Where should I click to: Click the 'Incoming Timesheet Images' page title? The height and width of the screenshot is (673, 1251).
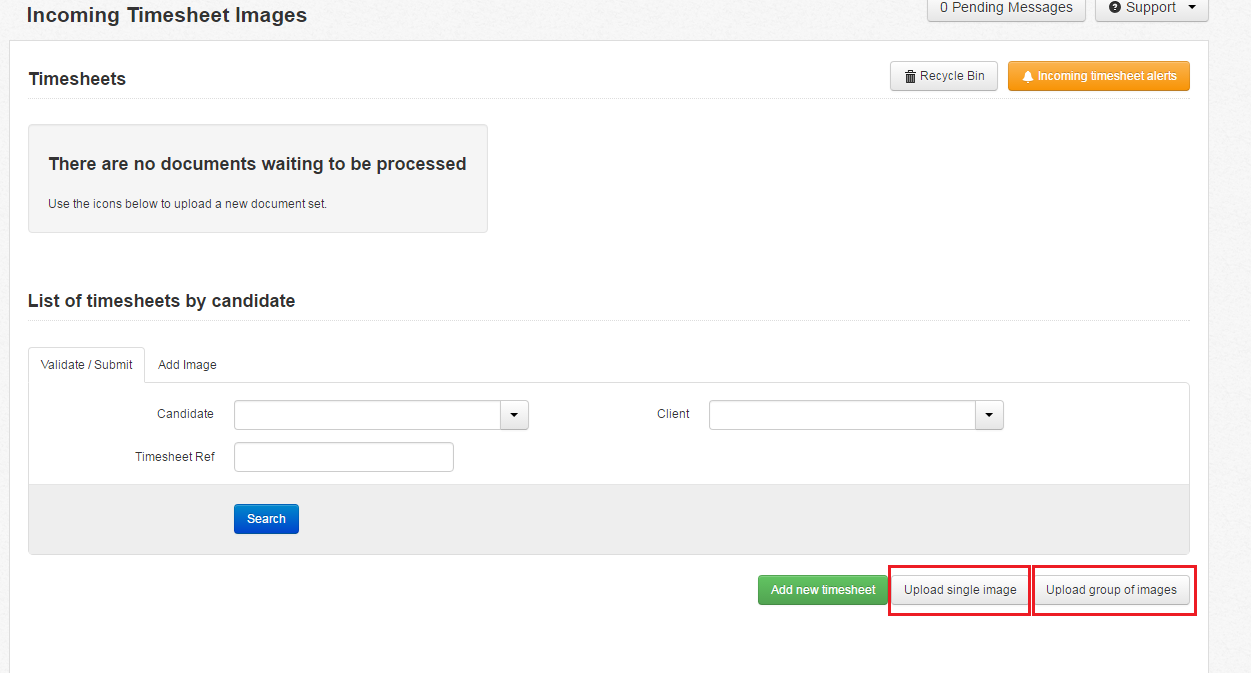[167, 15]
